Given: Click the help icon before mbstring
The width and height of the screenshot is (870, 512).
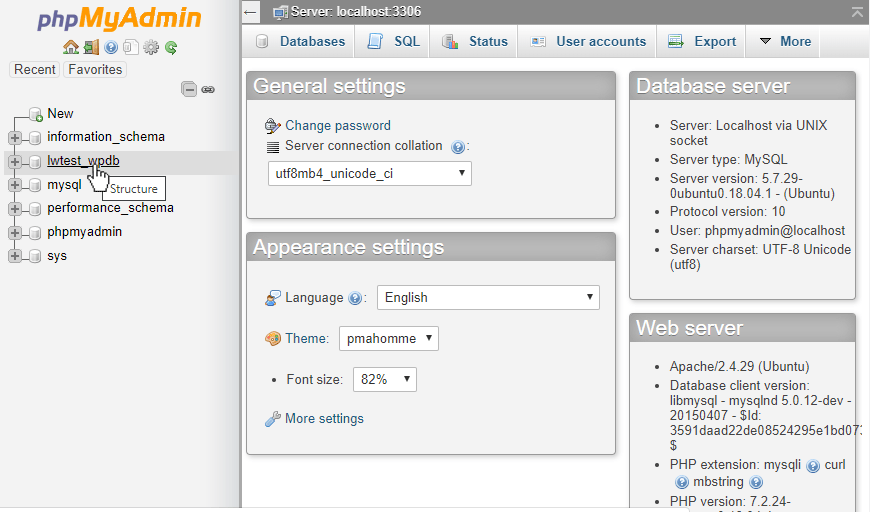Looking at the screenshot, I should [682, 482].
